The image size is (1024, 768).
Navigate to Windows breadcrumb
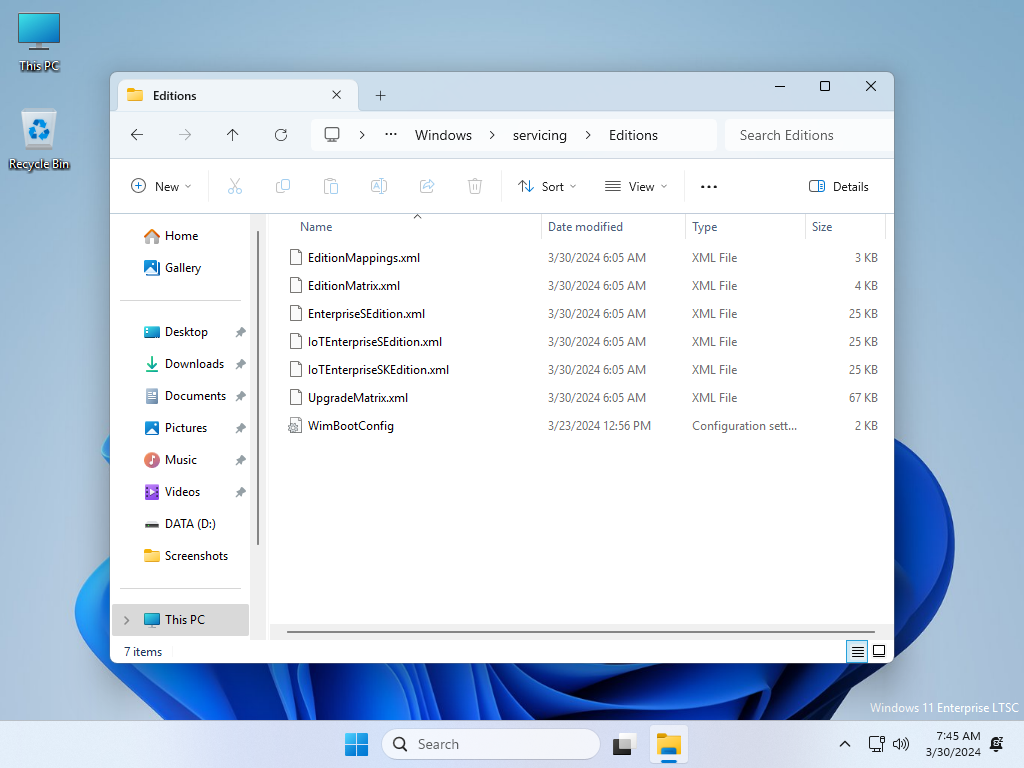pos(443,135)
